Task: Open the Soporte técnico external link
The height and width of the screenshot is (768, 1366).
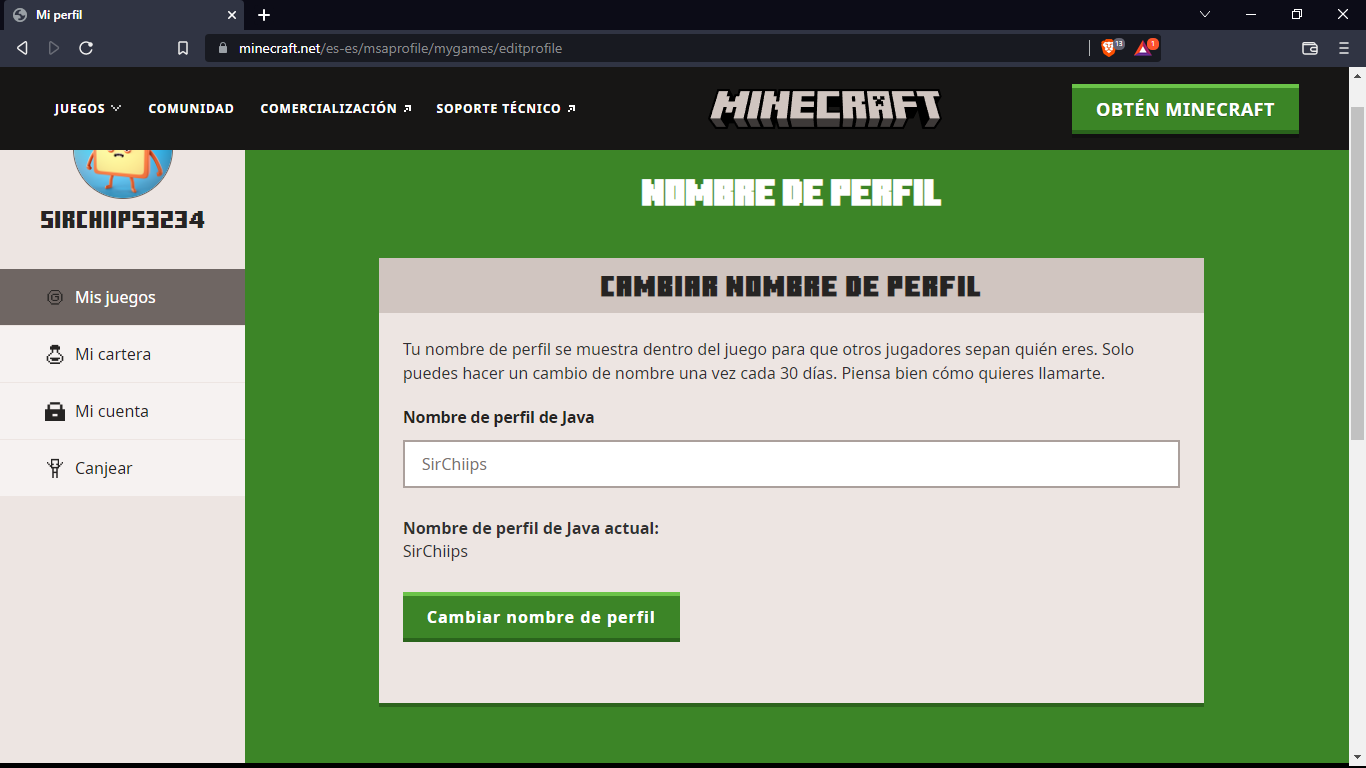Action: pos(505,108)
